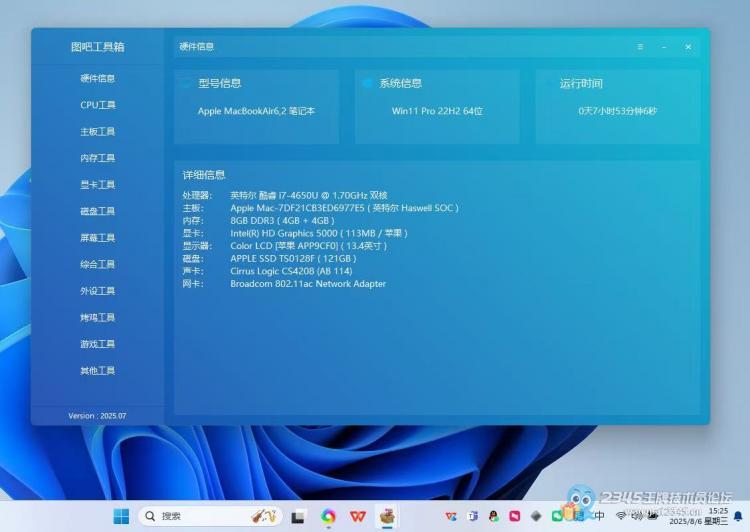Click the gray diamond tray icon

point(536,516)
